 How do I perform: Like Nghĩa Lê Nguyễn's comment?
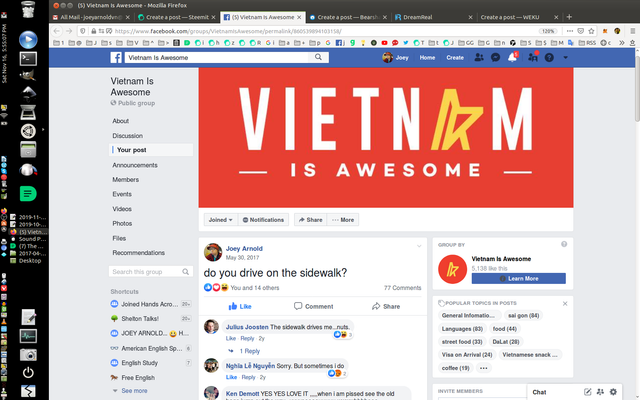point(231,377)
